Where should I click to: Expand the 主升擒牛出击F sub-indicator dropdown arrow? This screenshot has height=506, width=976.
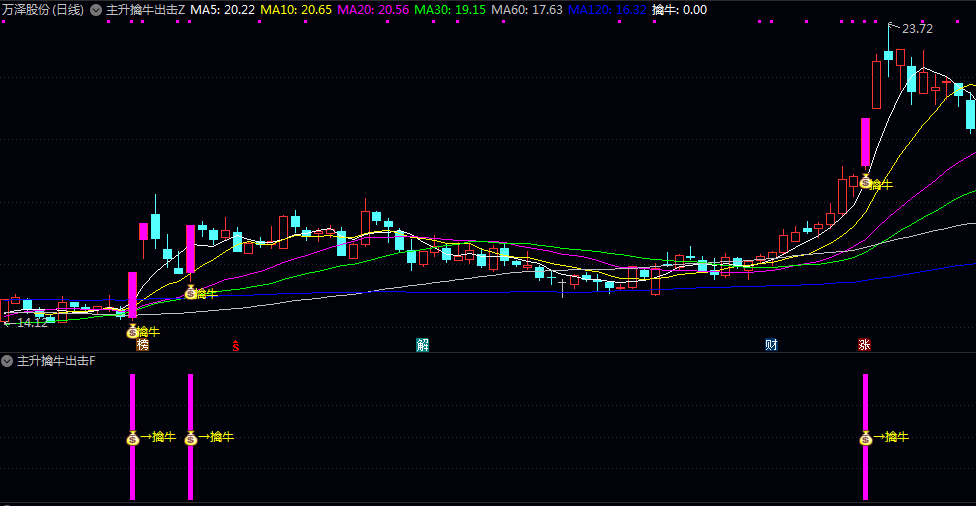click(x=7, y=361)
